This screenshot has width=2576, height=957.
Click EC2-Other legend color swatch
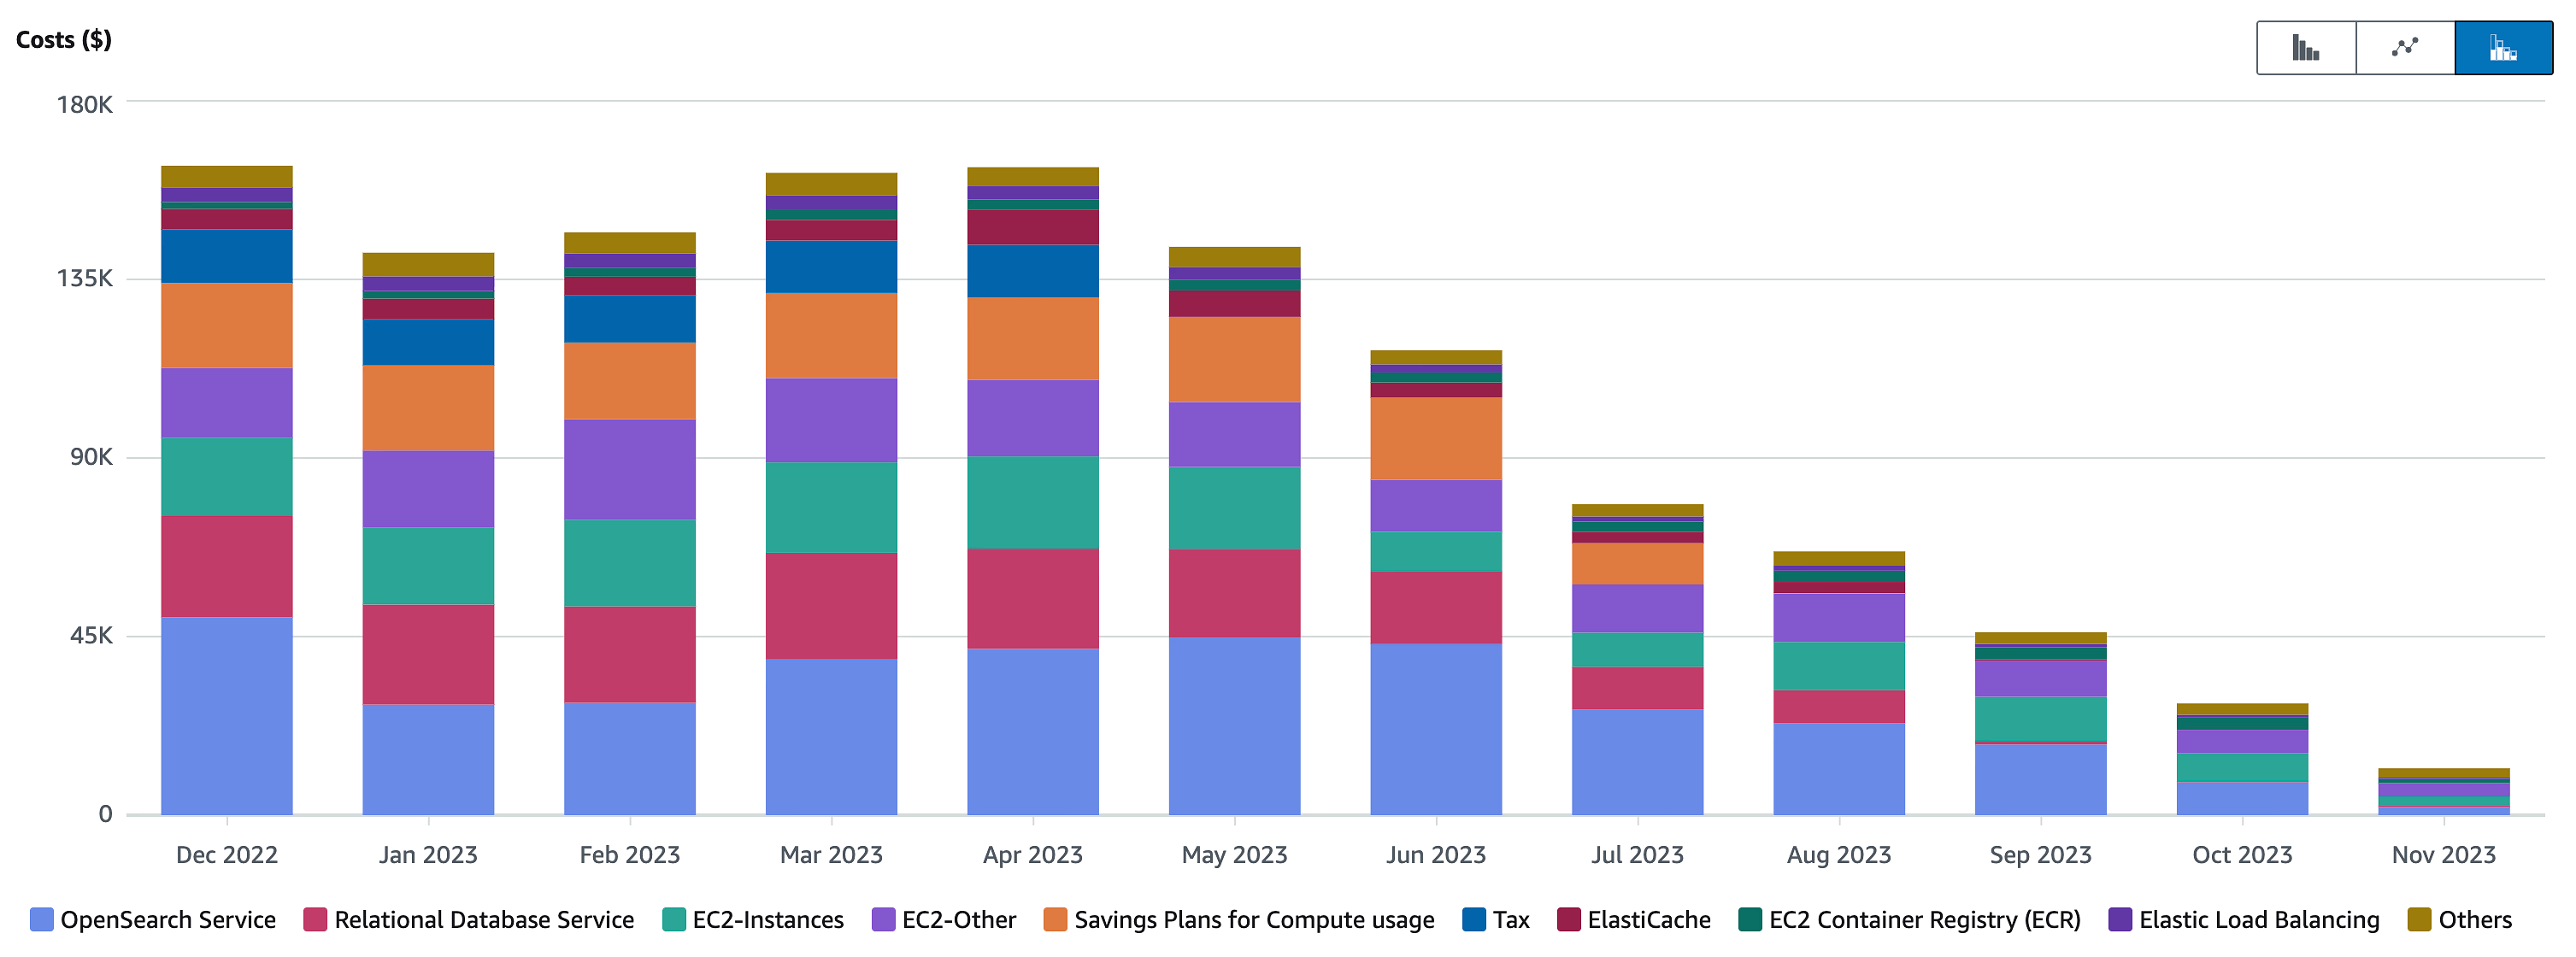[883, 920]
